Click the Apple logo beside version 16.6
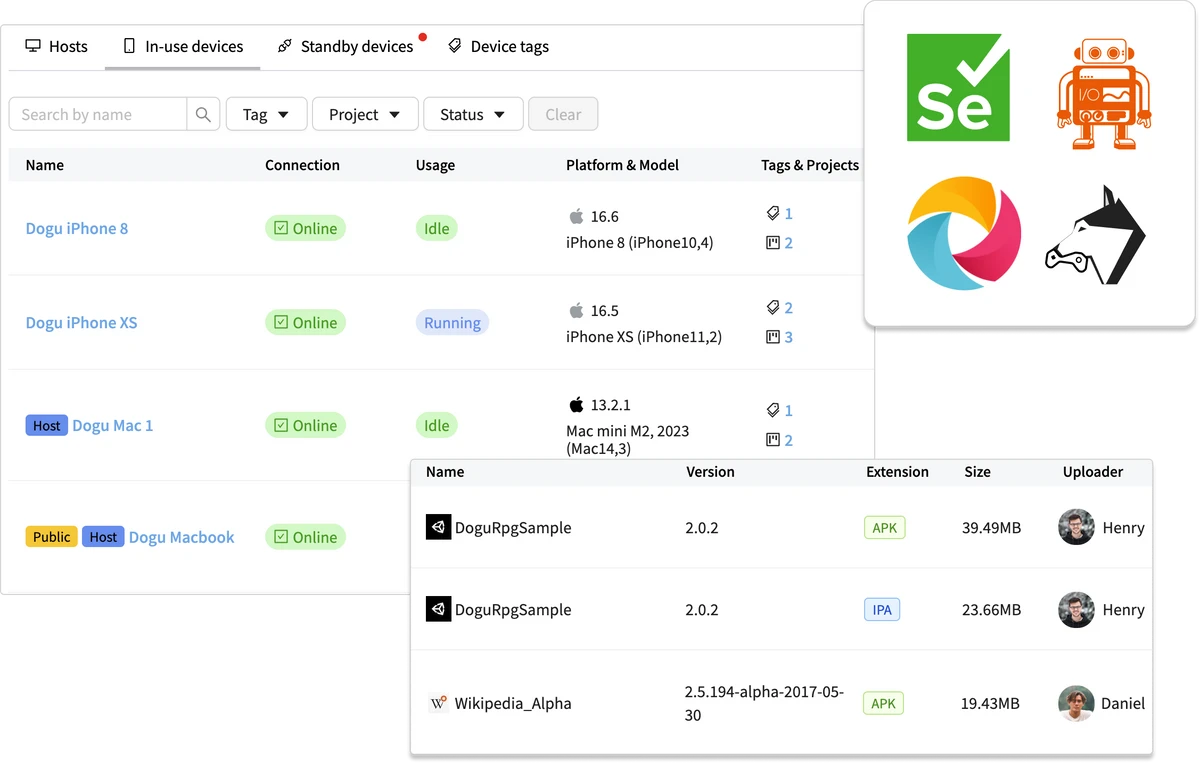This screenshot has height=763, width=1200. [x=576, y=216]
